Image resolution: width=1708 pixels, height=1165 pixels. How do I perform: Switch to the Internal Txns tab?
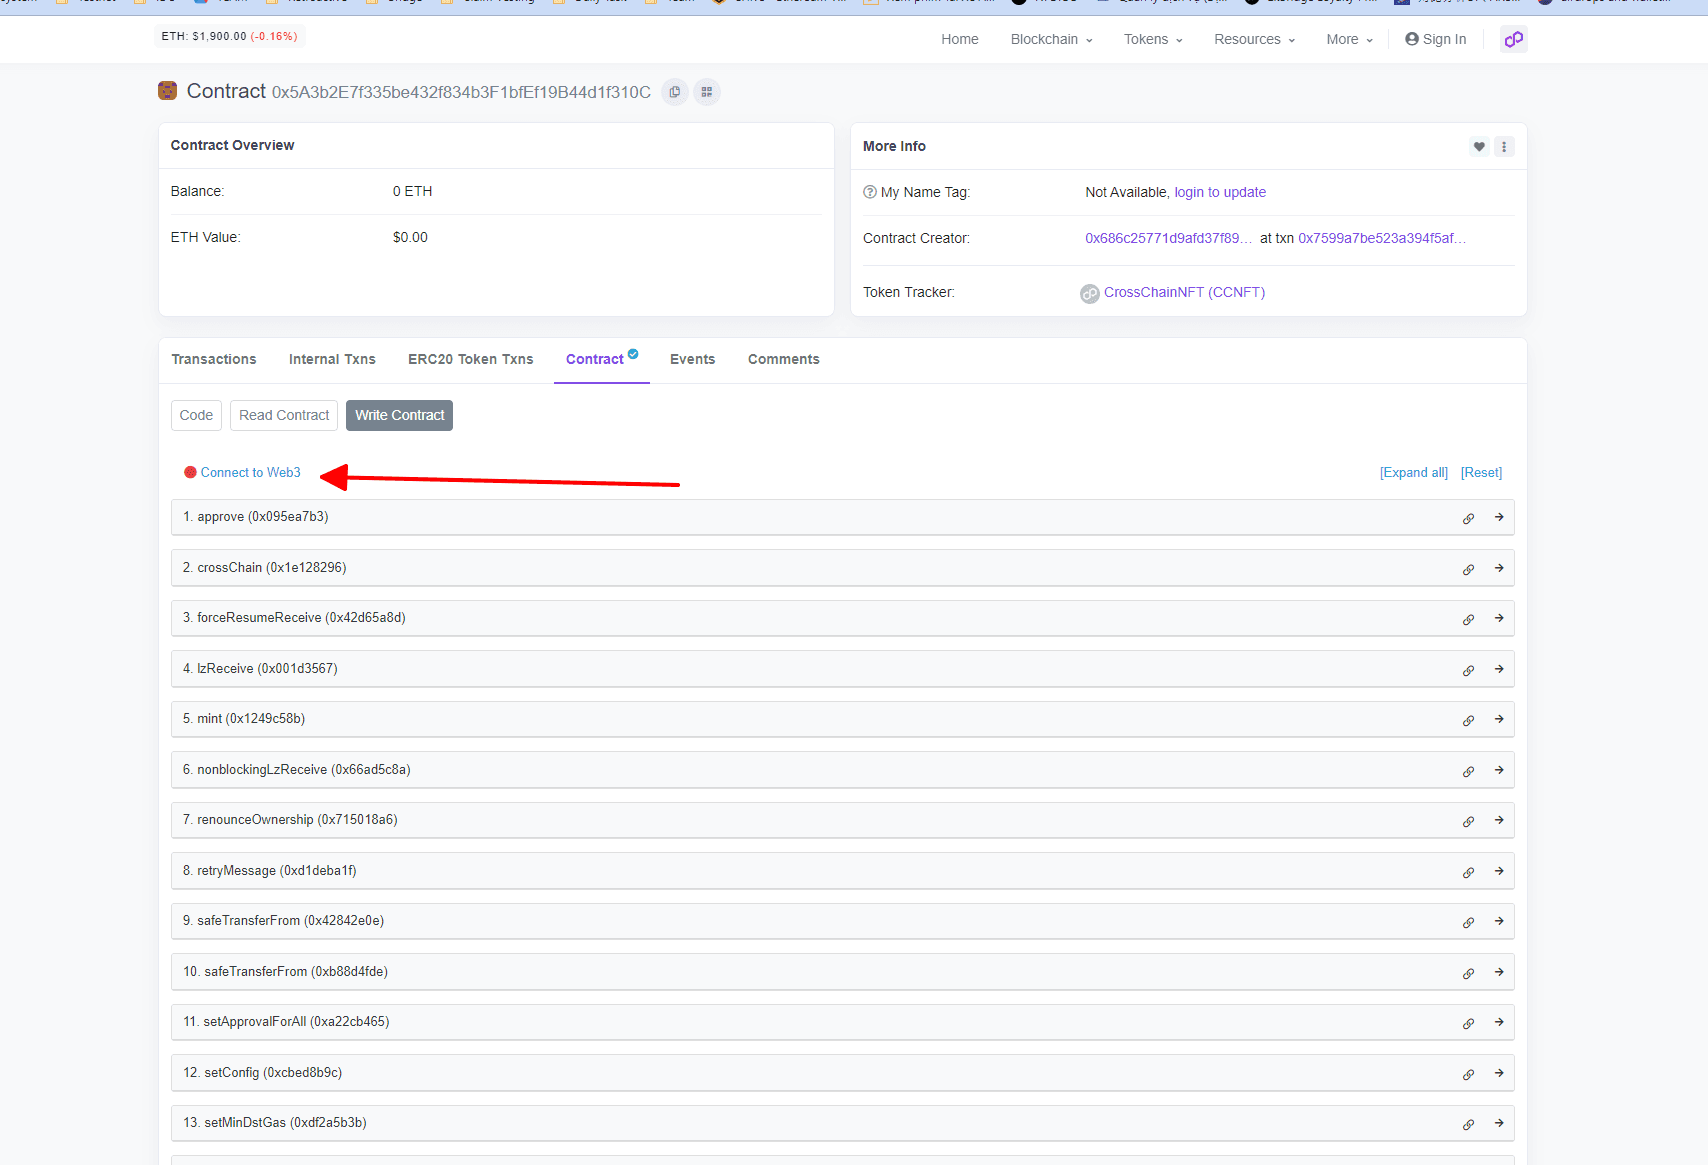(x=332, y=359)
